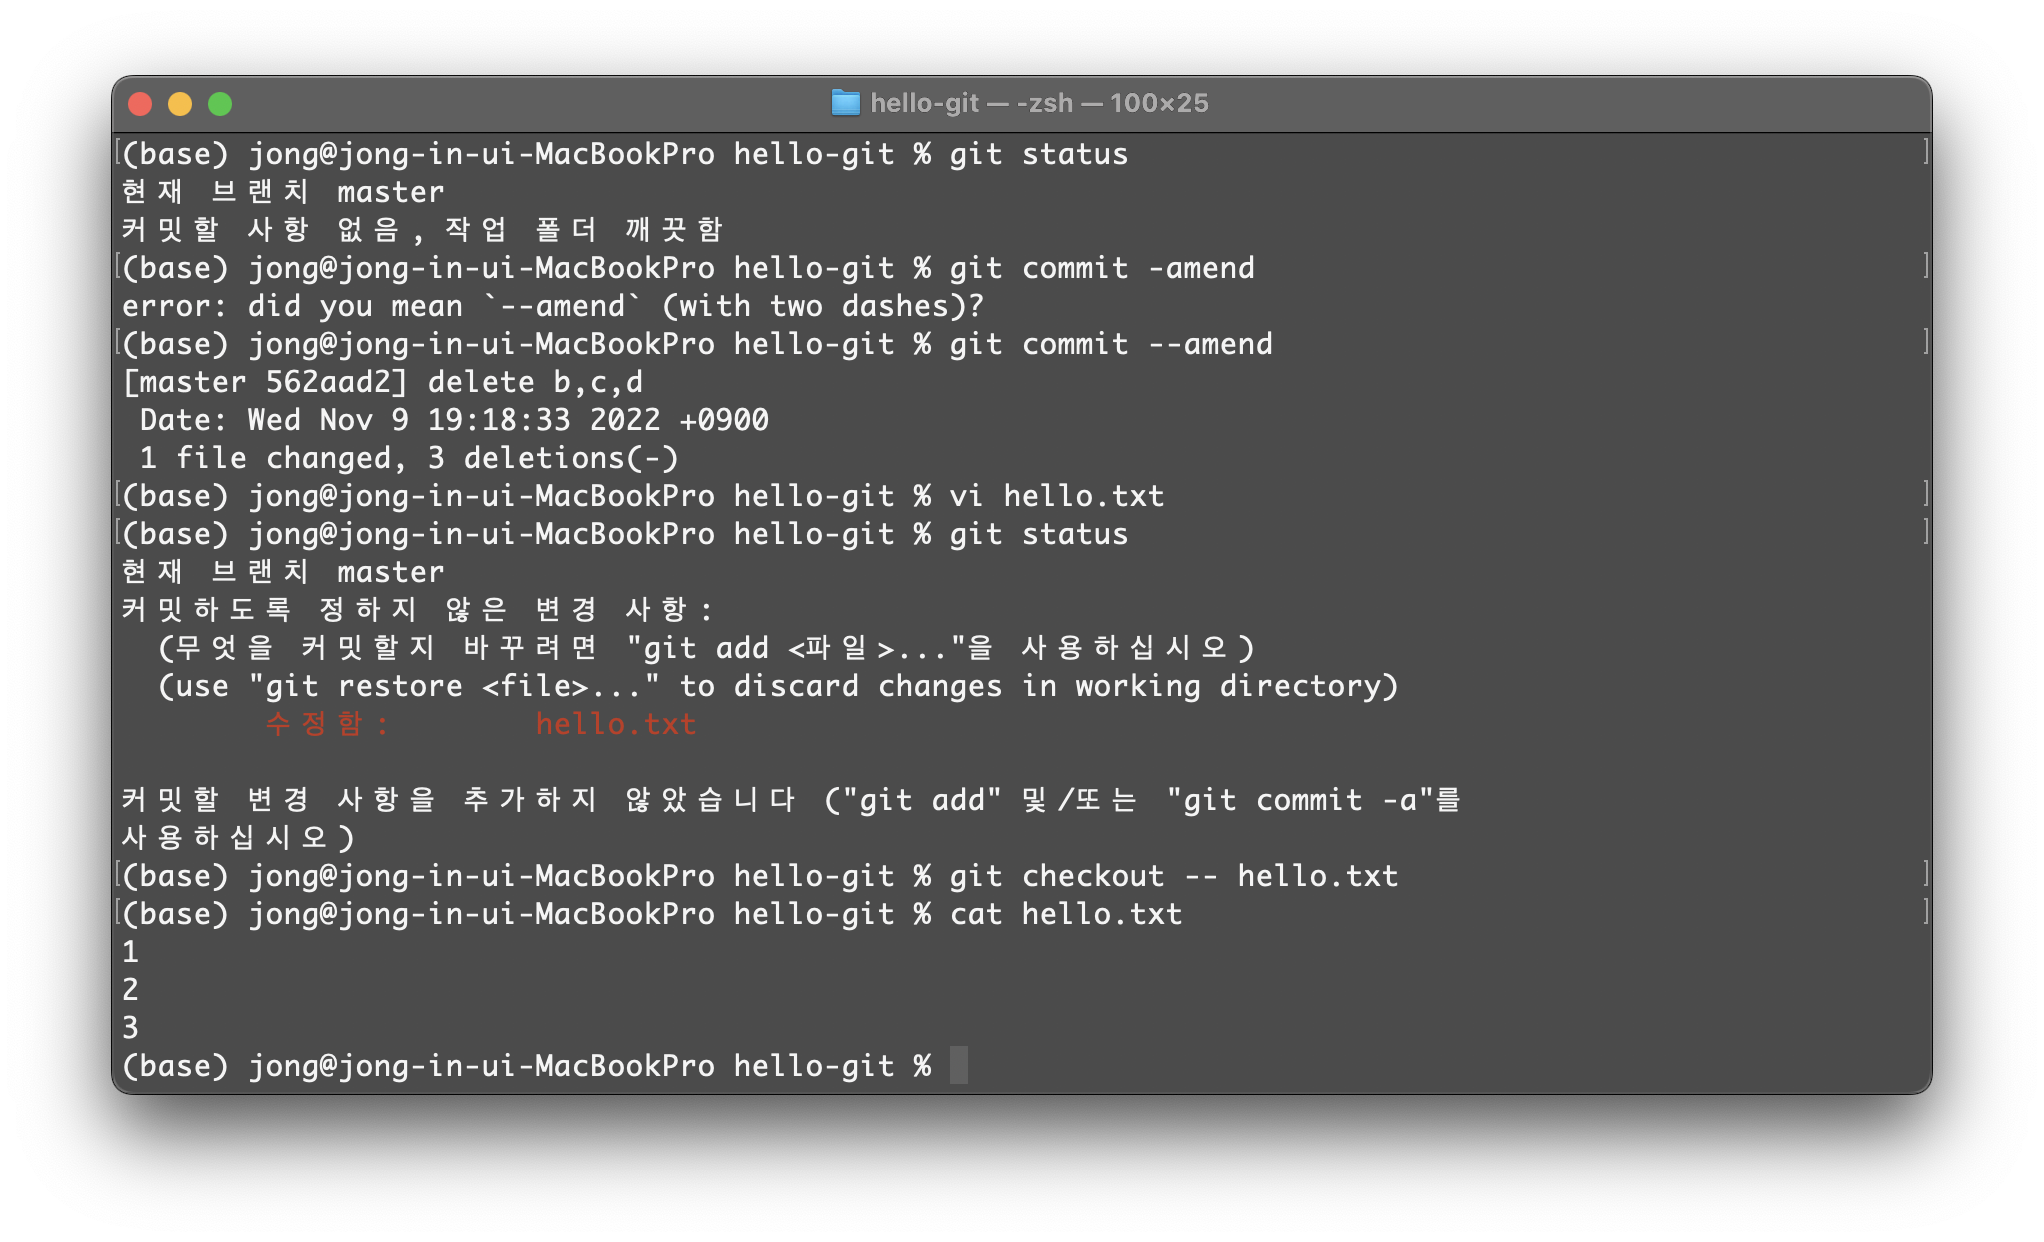Click the blue folder icon in title bar
The height and width of the screenshot is (1242, 2044).
(x=845, y=103)
